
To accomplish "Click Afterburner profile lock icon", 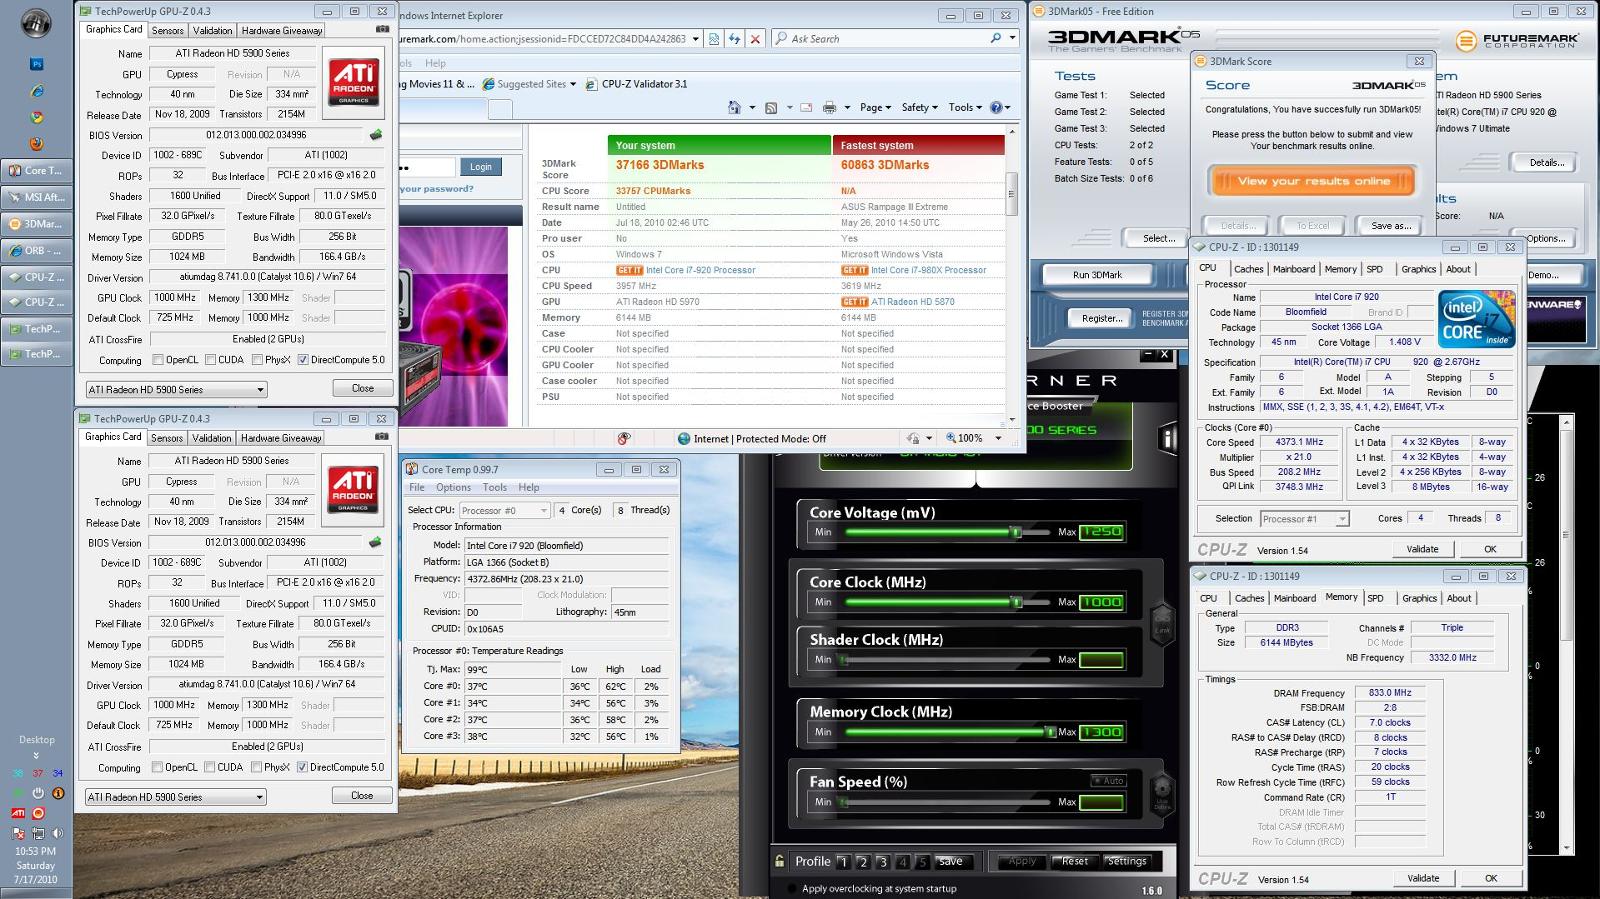I will 780,861.
